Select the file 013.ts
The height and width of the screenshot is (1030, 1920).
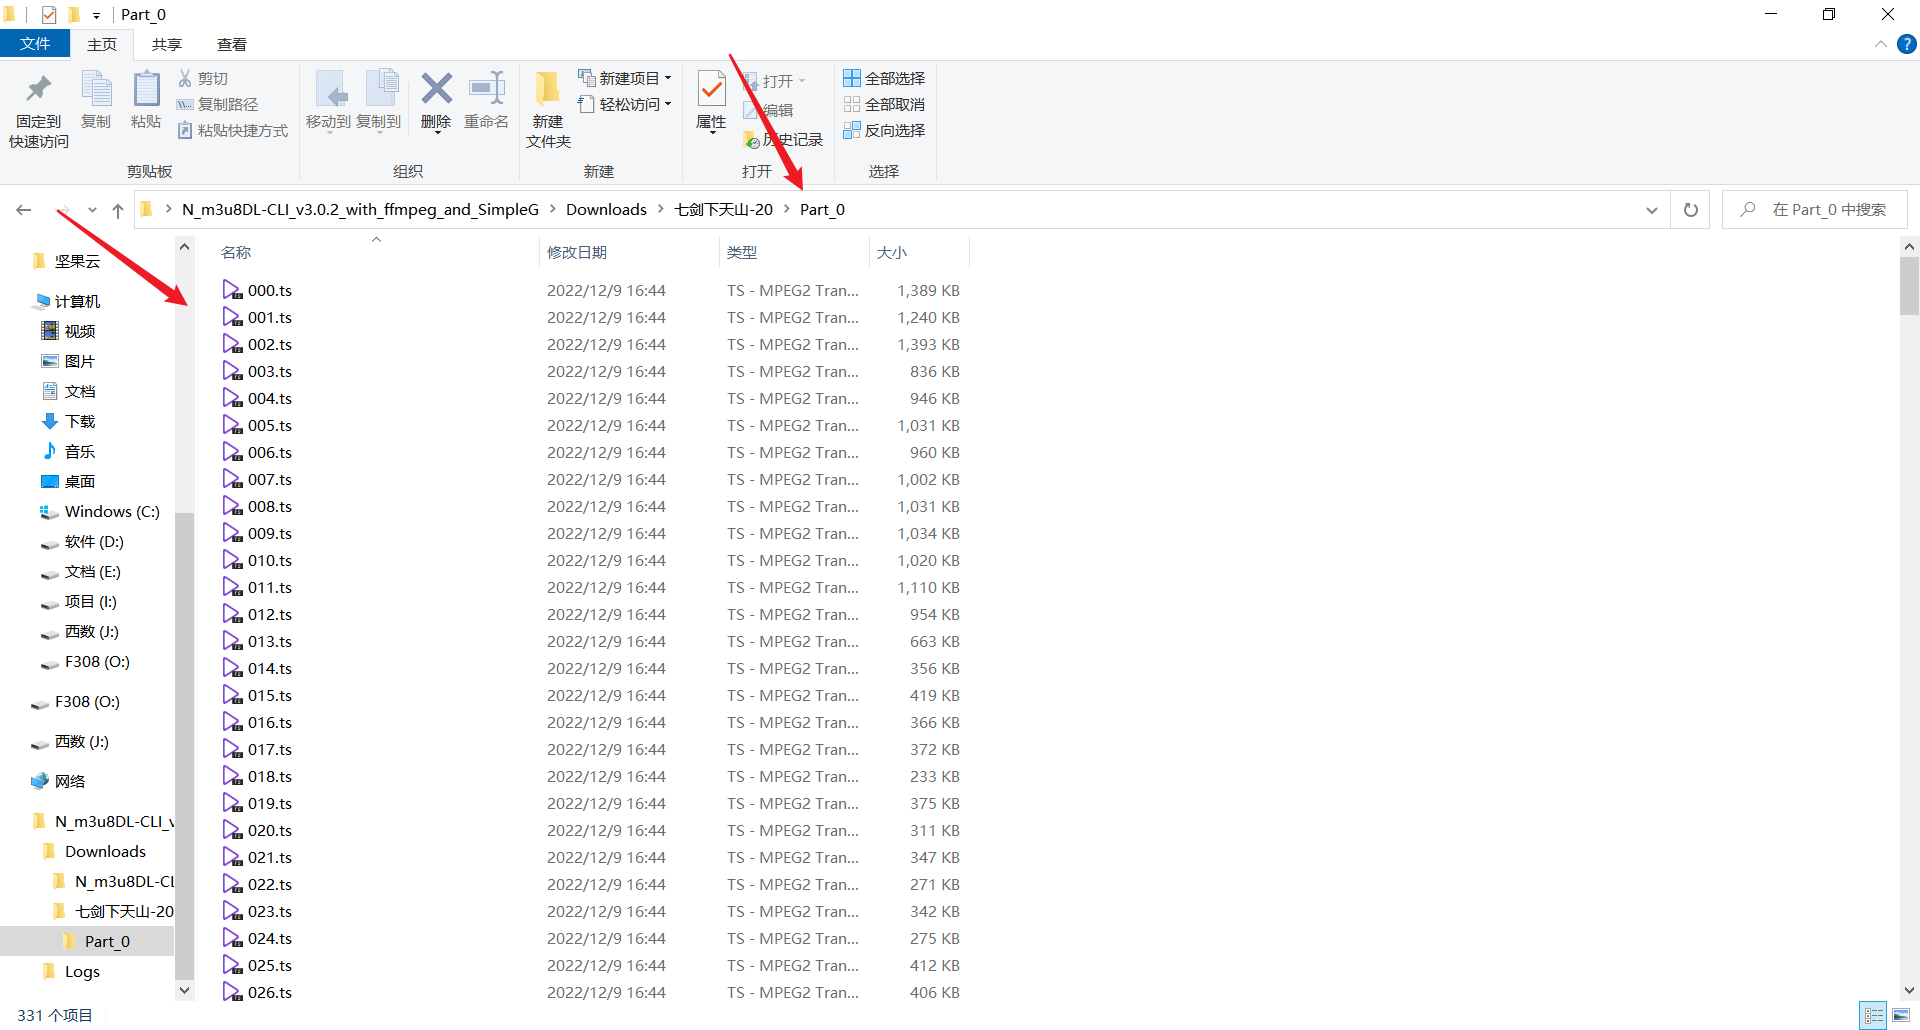(x=270, y=641)
